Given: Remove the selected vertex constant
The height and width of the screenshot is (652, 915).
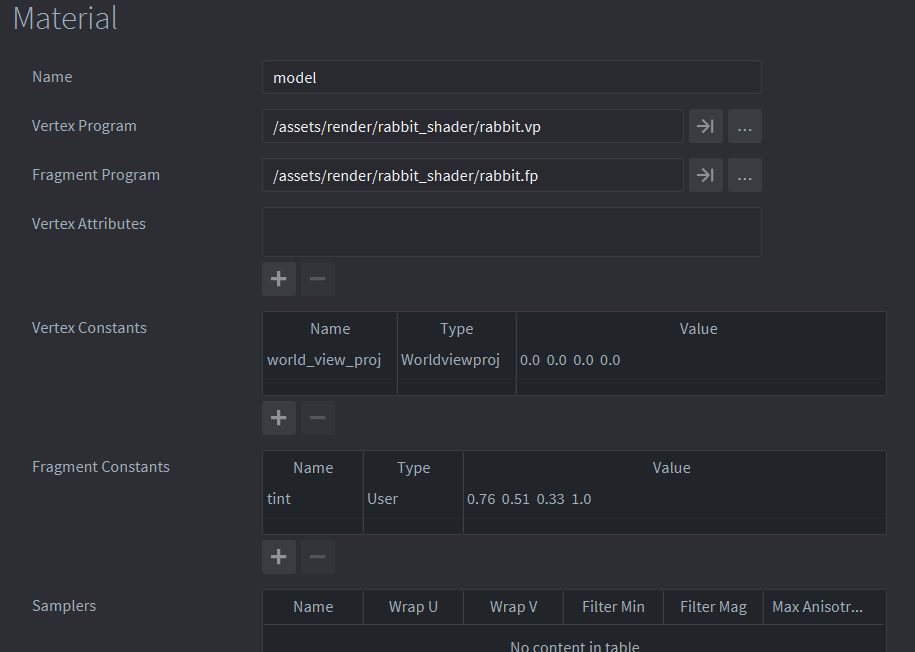Looking at the screenshot, I should (x=318, y=418).
